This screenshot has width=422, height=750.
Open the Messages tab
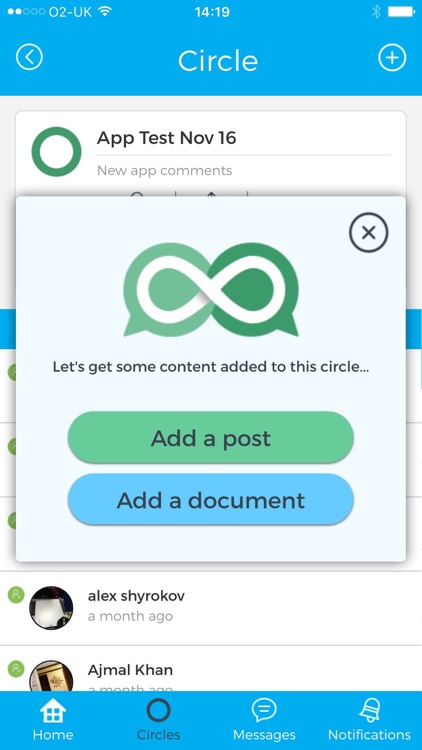click(264, 720)
